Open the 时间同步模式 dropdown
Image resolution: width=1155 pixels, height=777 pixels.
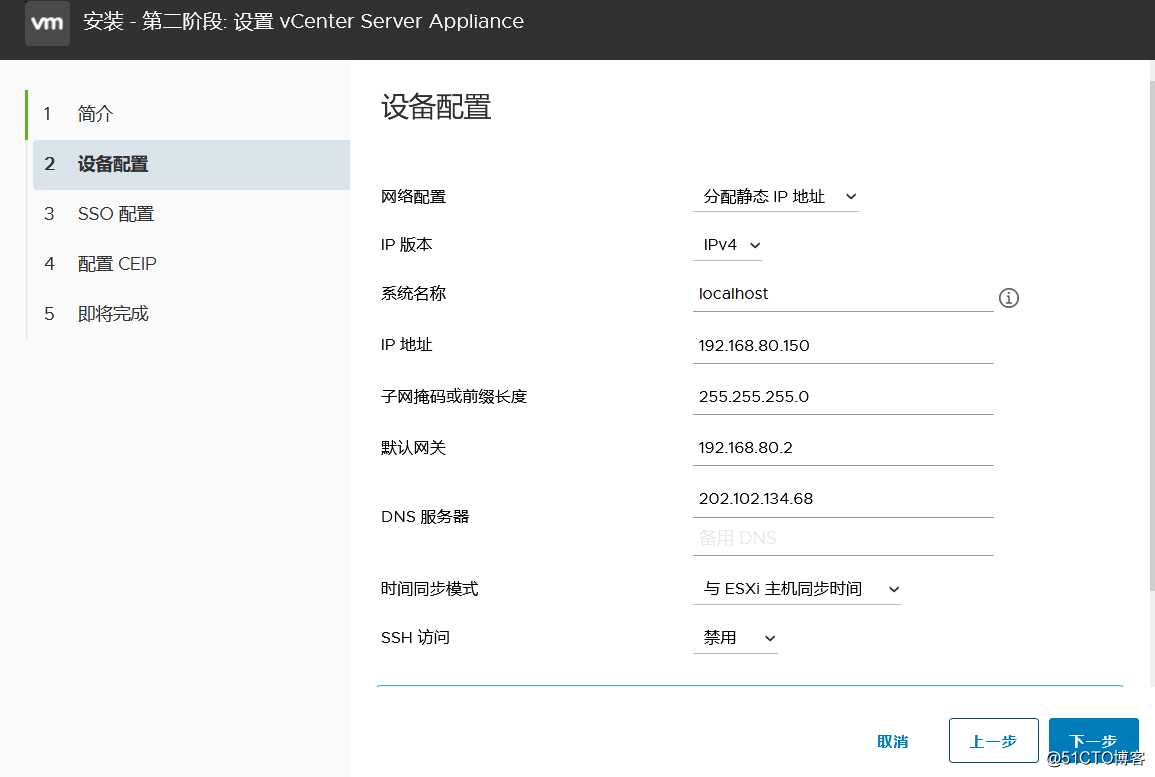pos(796,589)
